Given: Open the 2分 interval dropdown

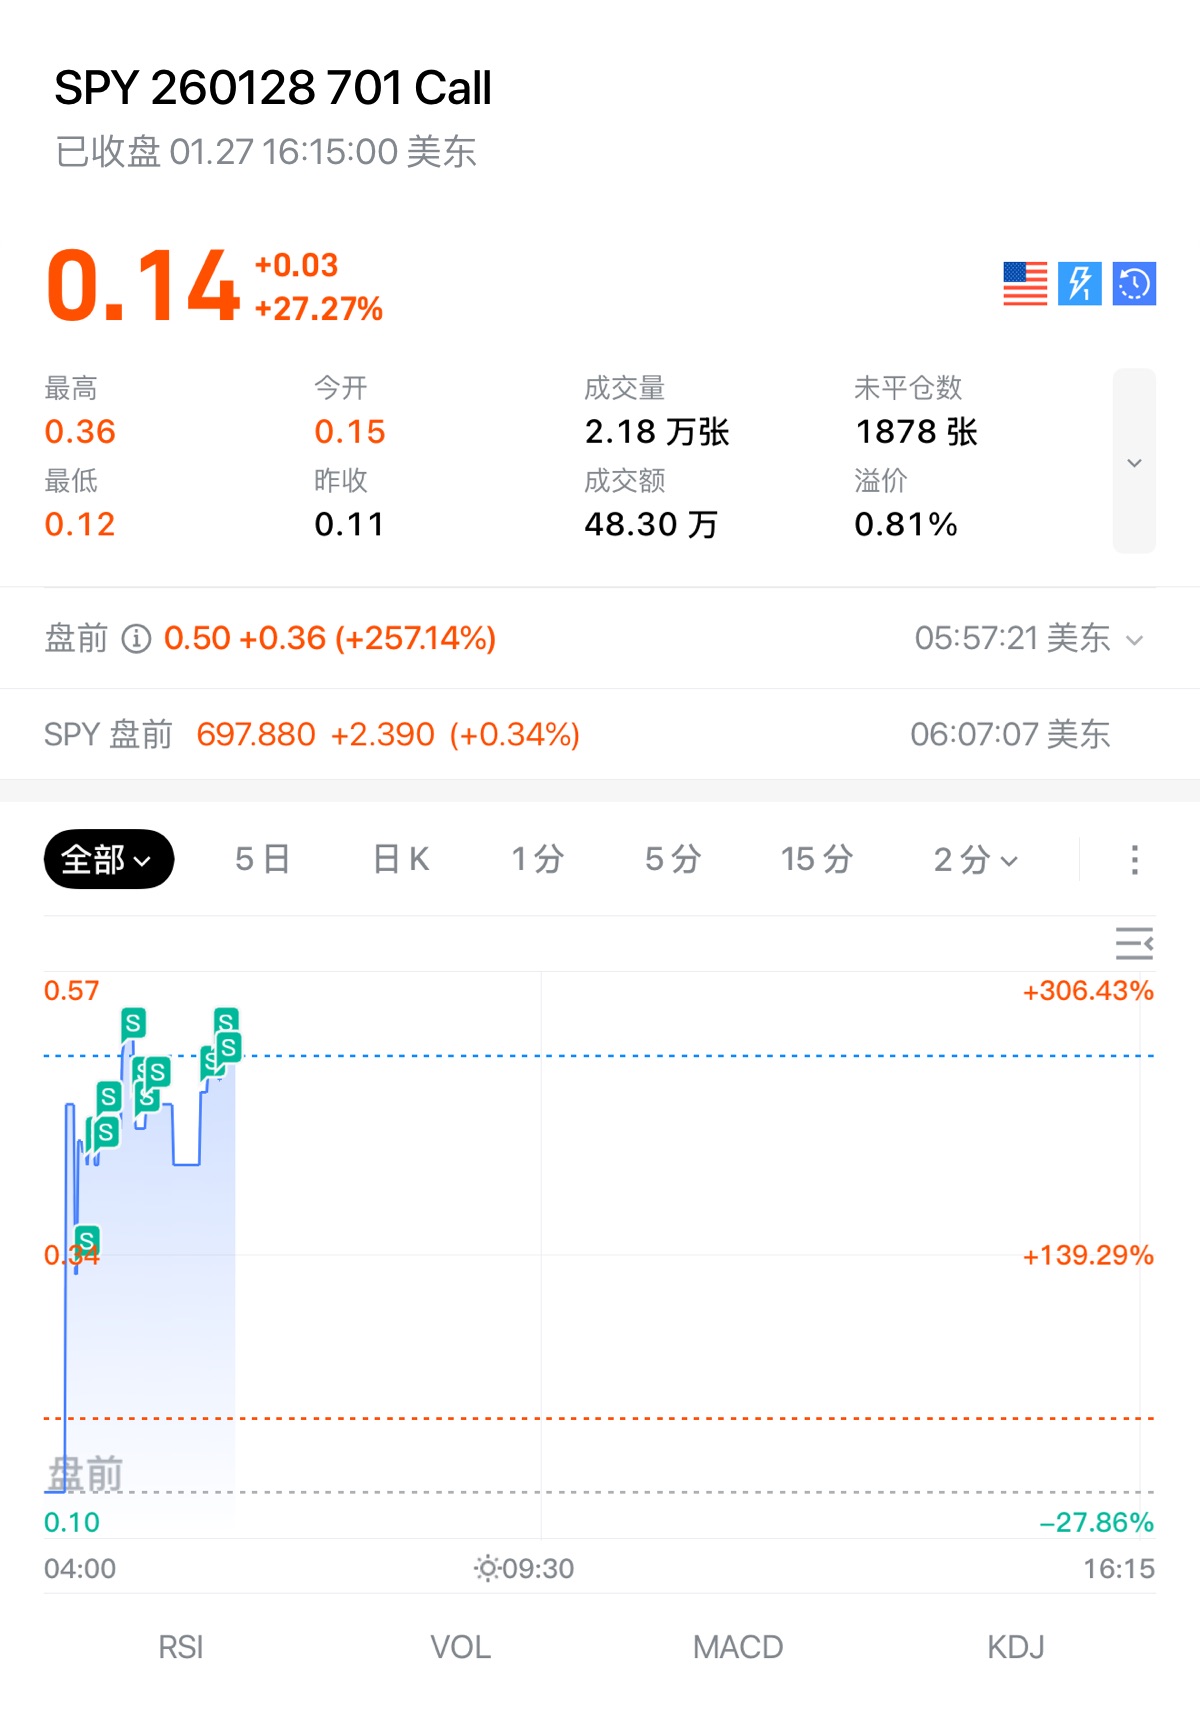Looking at the screenshot, I should click(975, 860).
